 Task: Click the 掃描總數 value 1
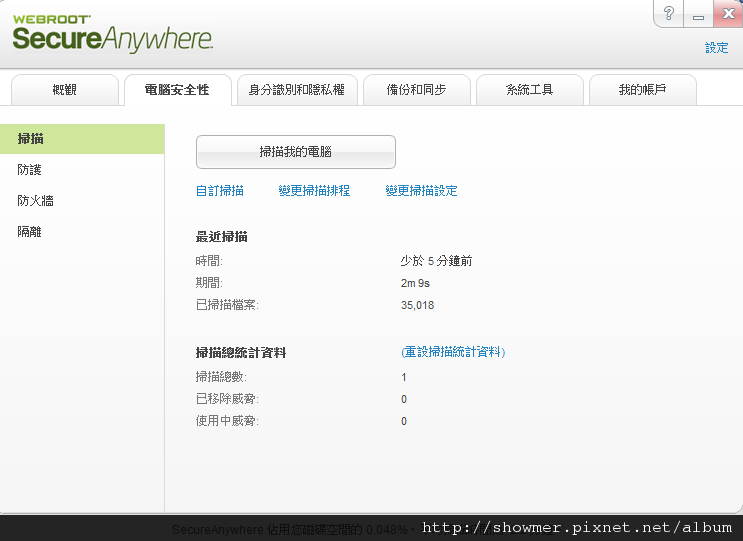[404, 378]
